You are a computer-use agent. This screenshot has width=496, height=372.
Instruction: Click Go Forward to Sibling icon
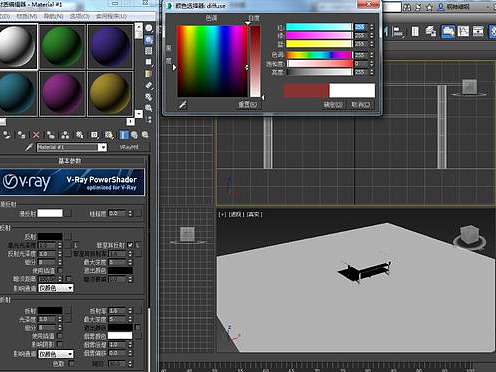pos(145,135)
